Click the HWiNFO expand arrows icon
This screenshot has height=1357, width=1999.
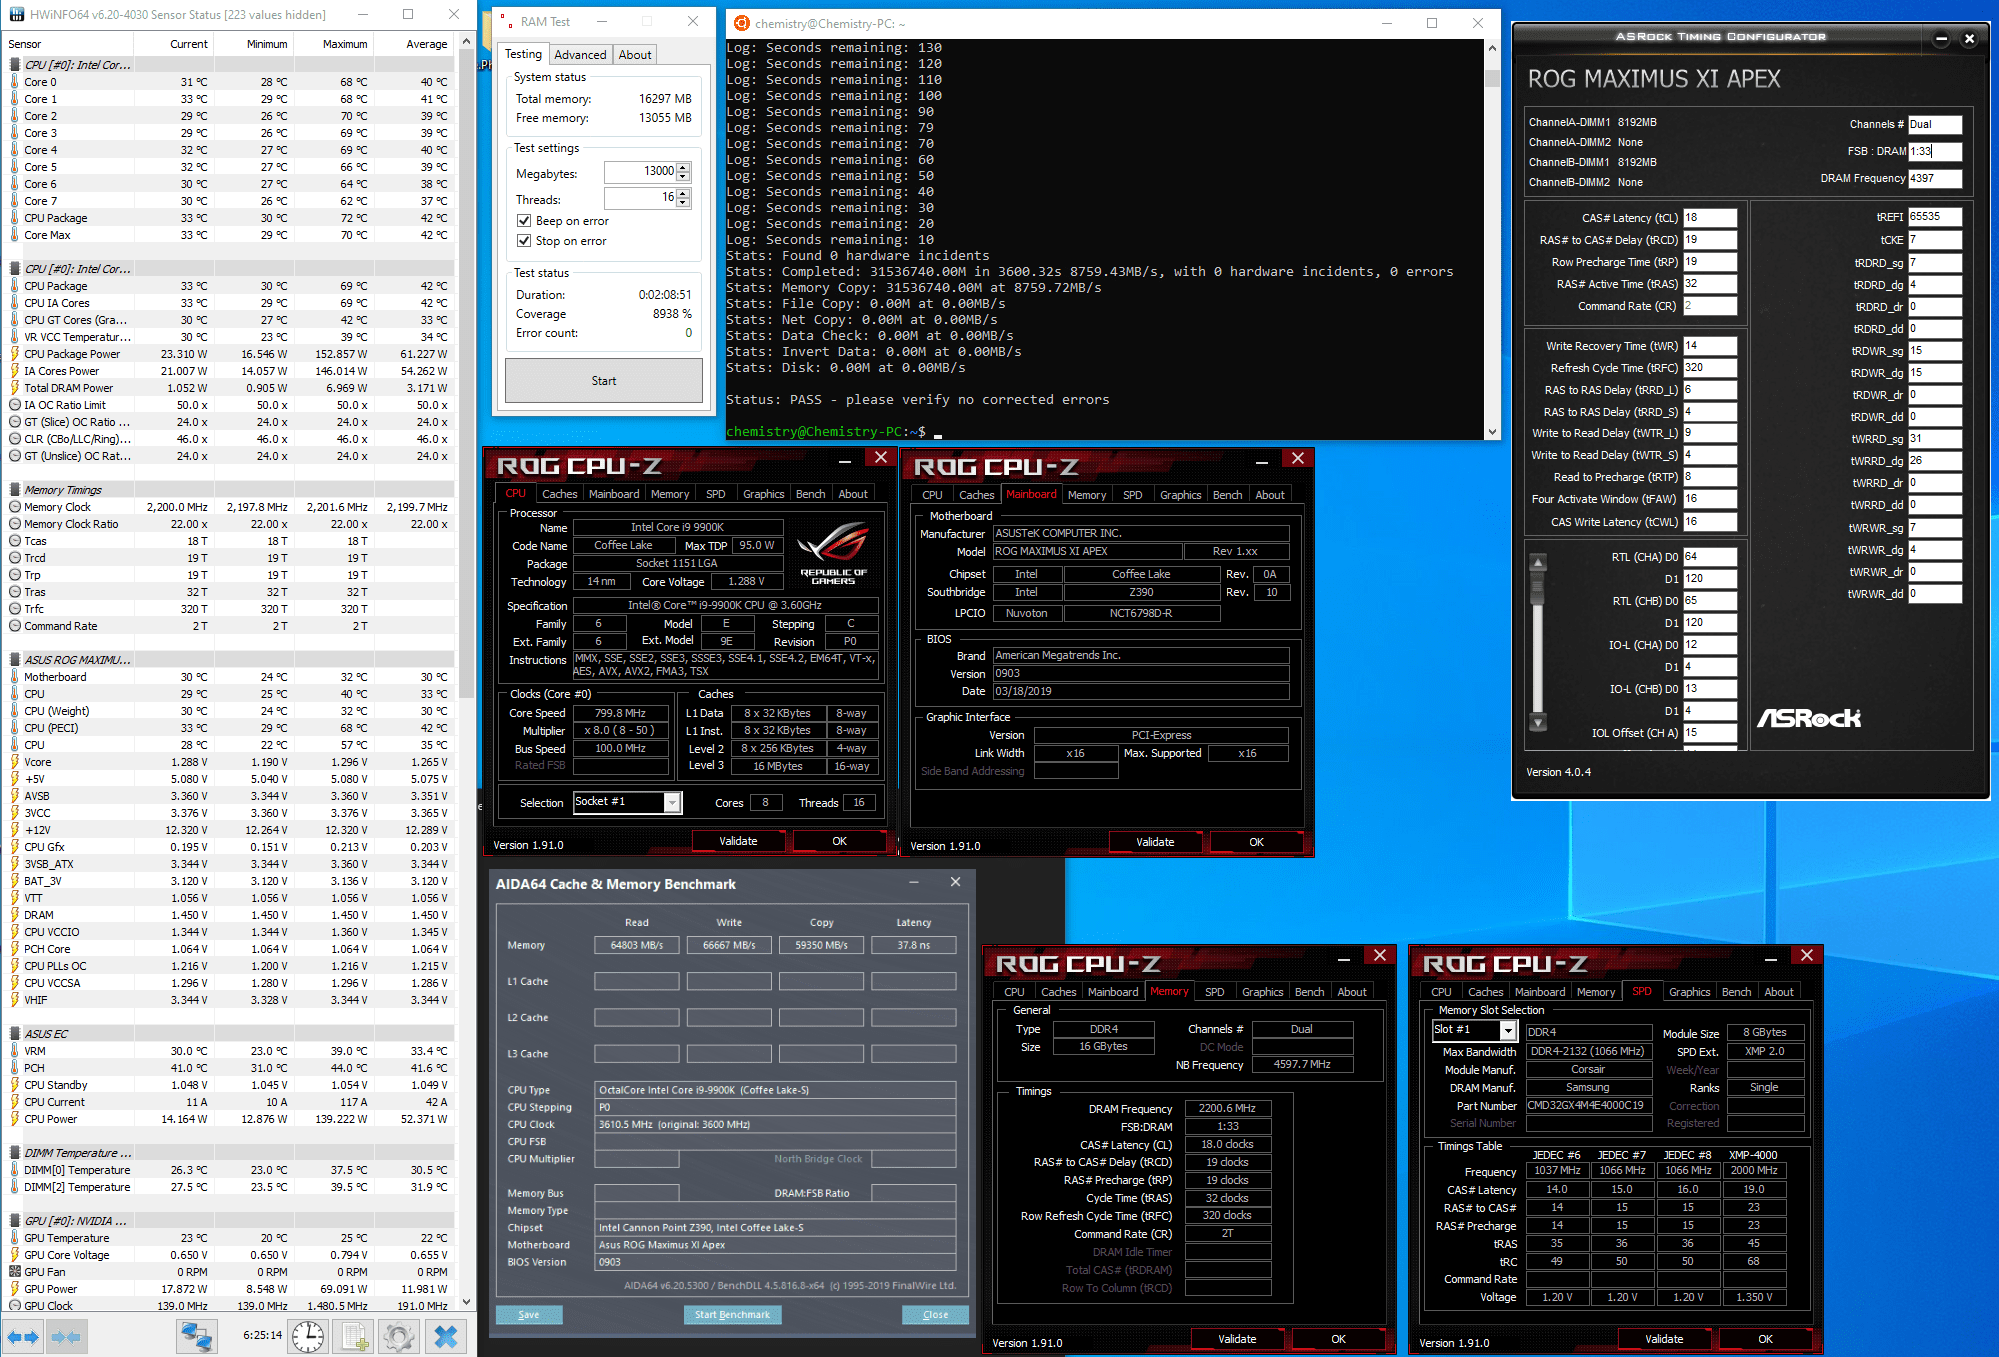click(23, 1336)
